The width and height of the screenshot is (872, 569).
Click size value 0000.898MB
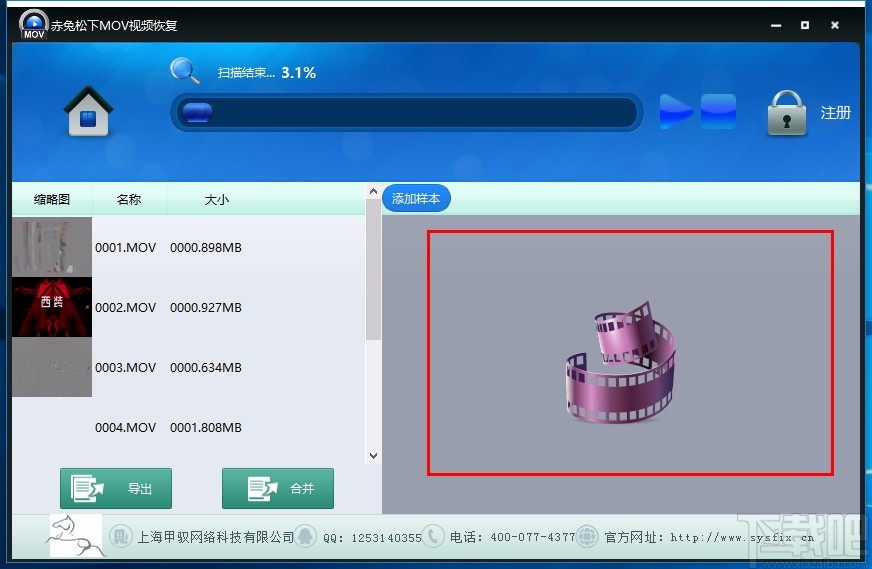[206, 248]
